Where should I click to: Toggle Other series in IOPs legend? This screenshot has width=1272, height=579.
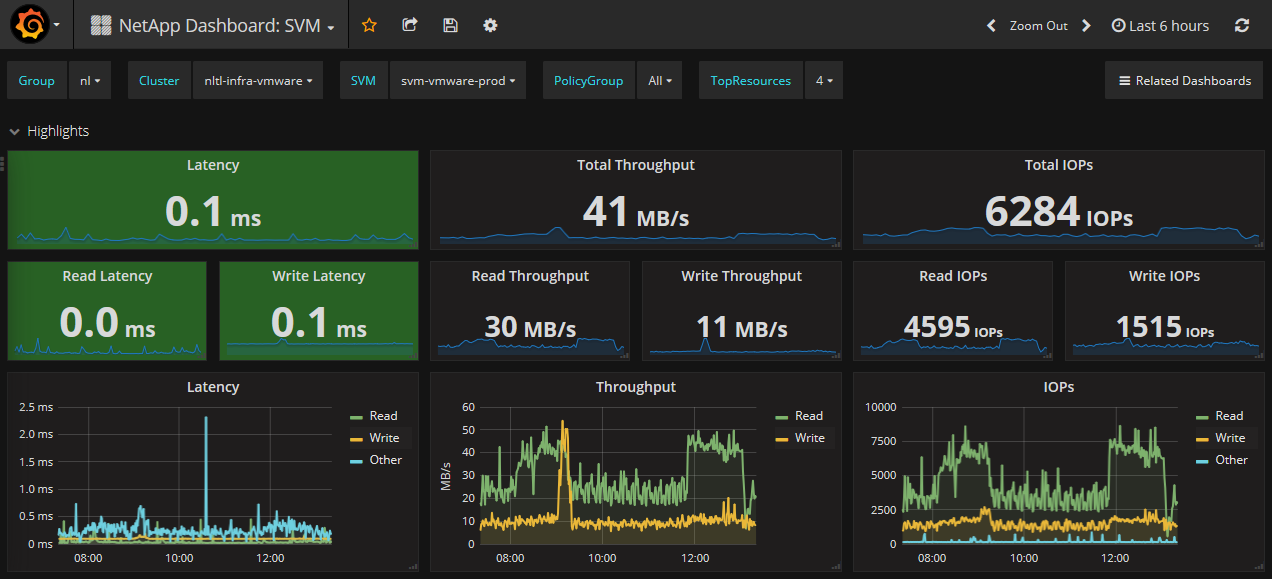(x=1231, y=460)
